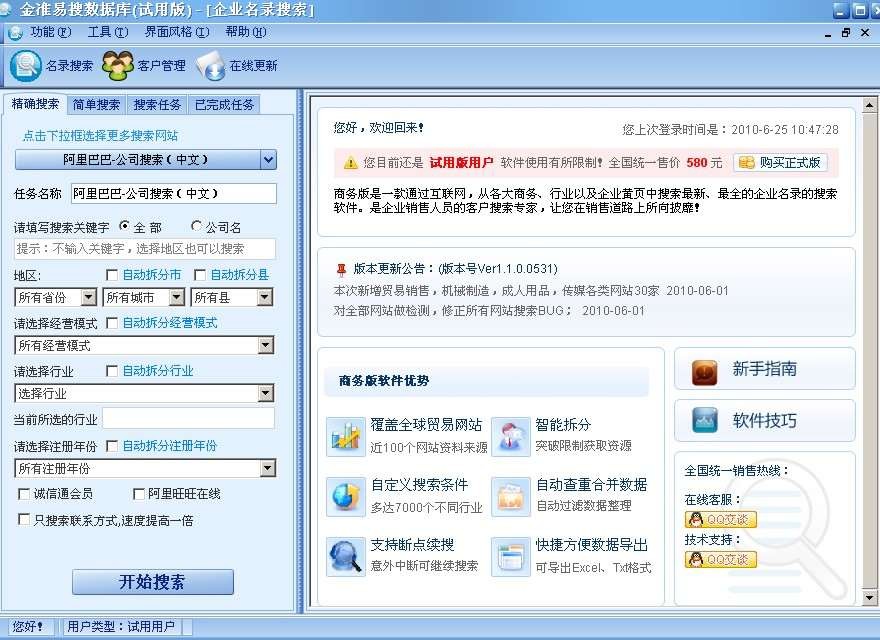Click 用户类型：试用用户 status entry
880x640 pixels.
tap(121, 627)
